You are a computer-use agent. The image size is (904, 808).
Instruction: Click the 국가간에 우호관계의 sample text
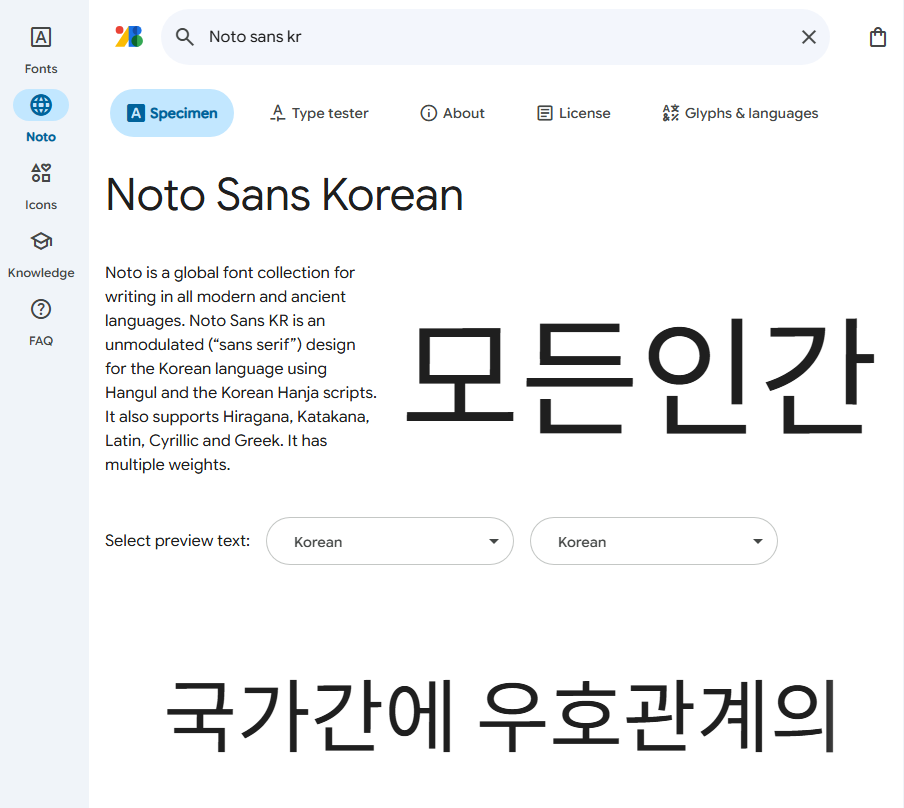(500, 716)
